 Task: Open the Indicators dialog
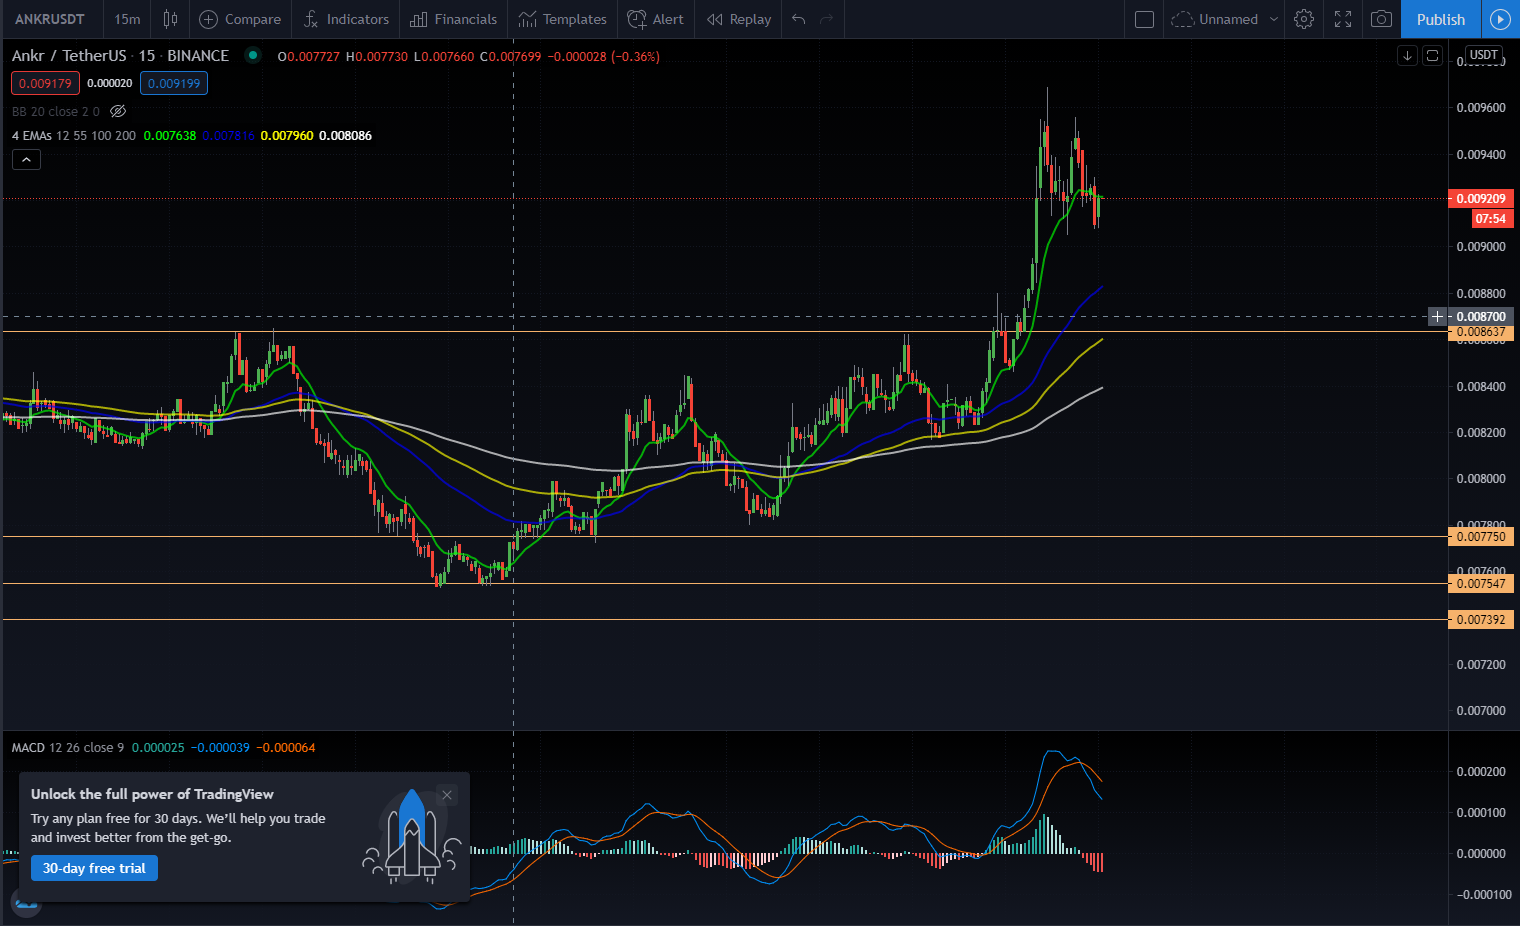click(346, 19)
